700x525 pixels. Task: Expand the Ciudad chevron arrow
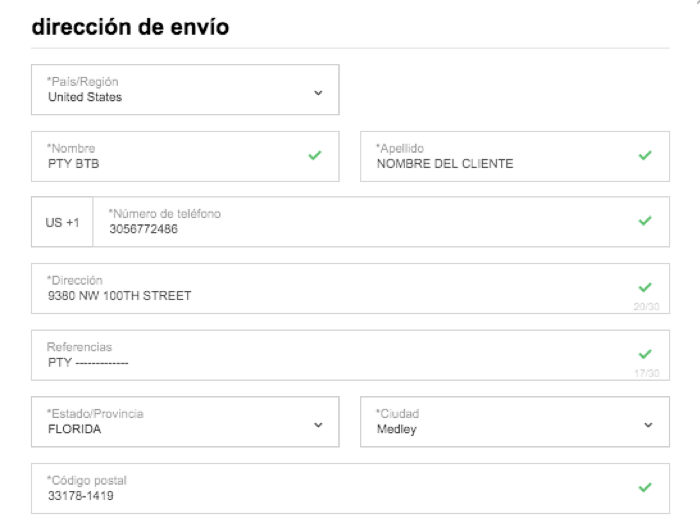point(648,425)
